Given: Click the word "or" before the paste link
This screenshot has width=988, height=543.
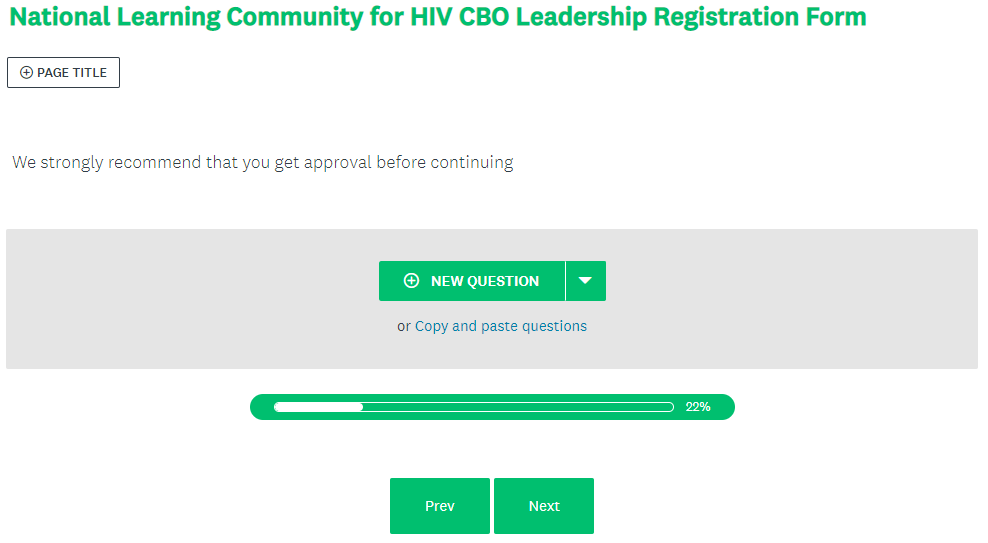Looking at the screenshot, I should [404, 326].
